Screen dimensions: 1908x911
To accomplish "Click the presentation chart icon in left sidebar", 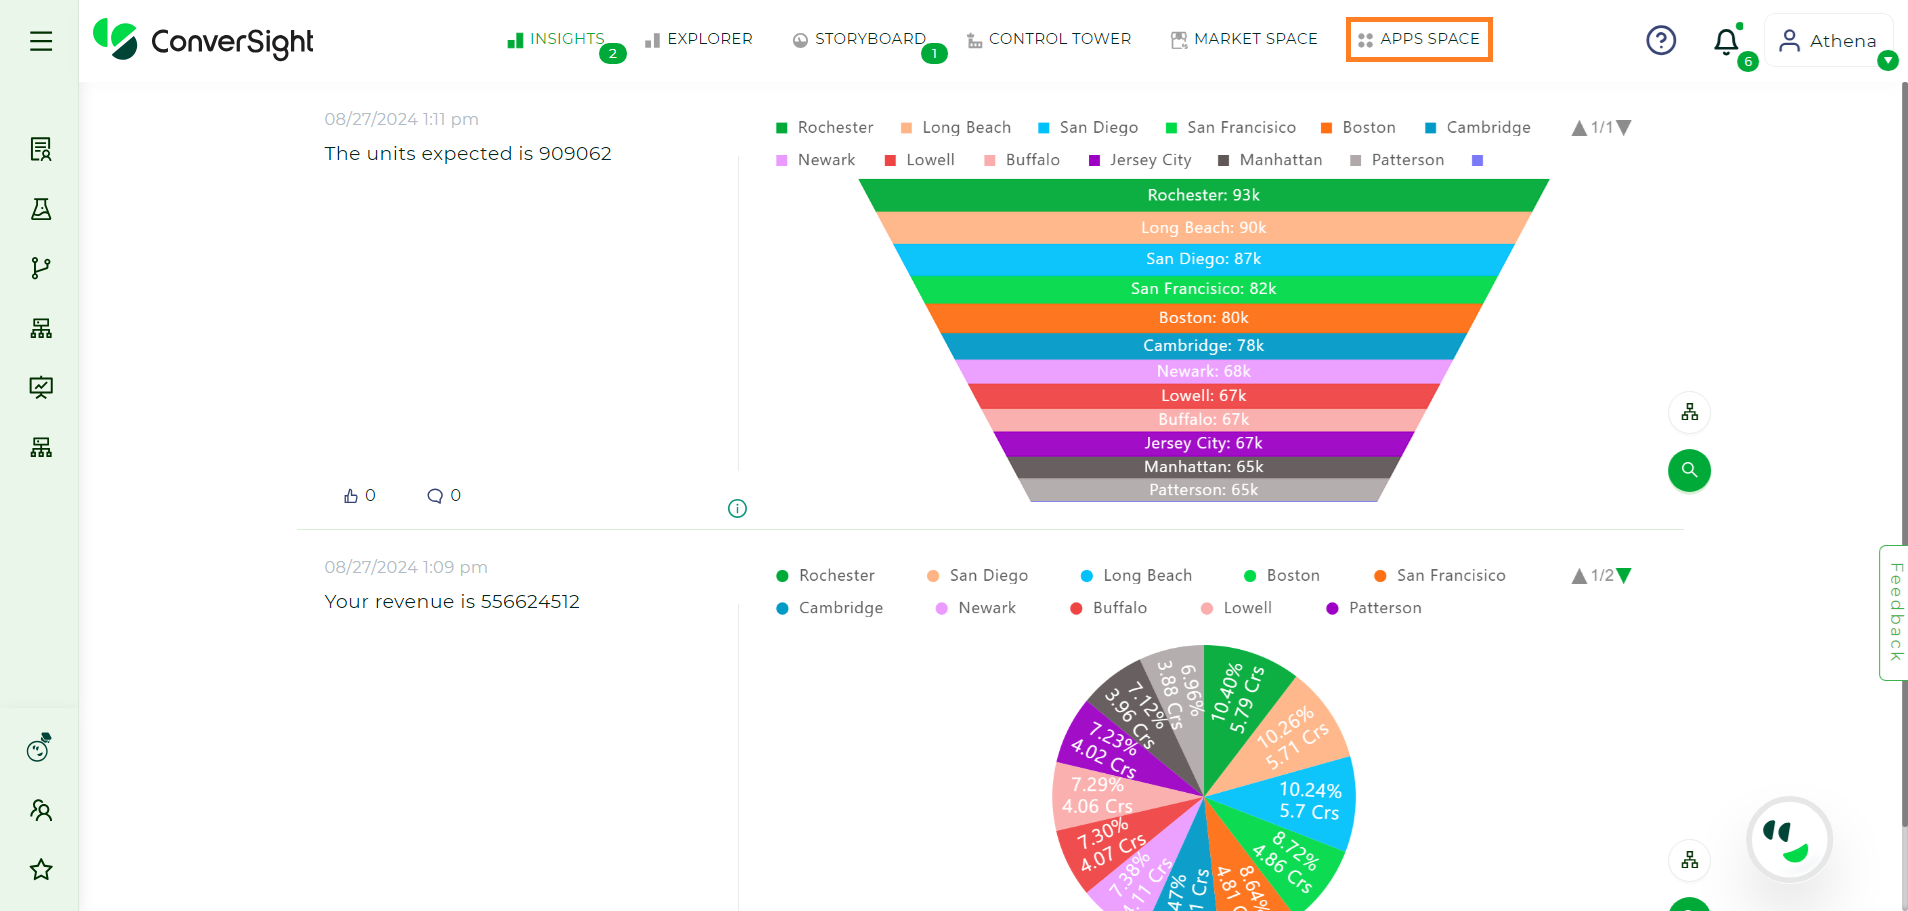I will pos(40,388).
